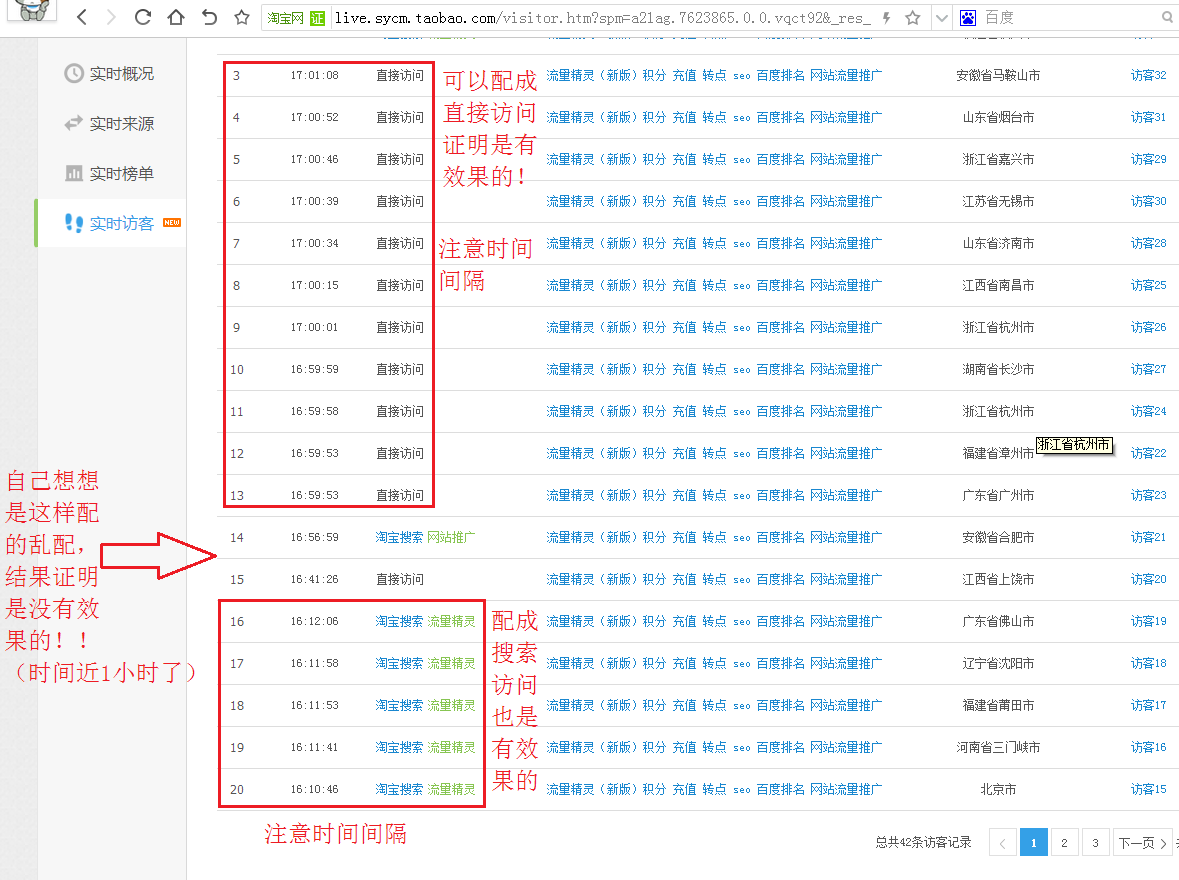Go to page 2 of visitor records
The width and height of the screenshot is (1179, 880).
pos(1064,843)
